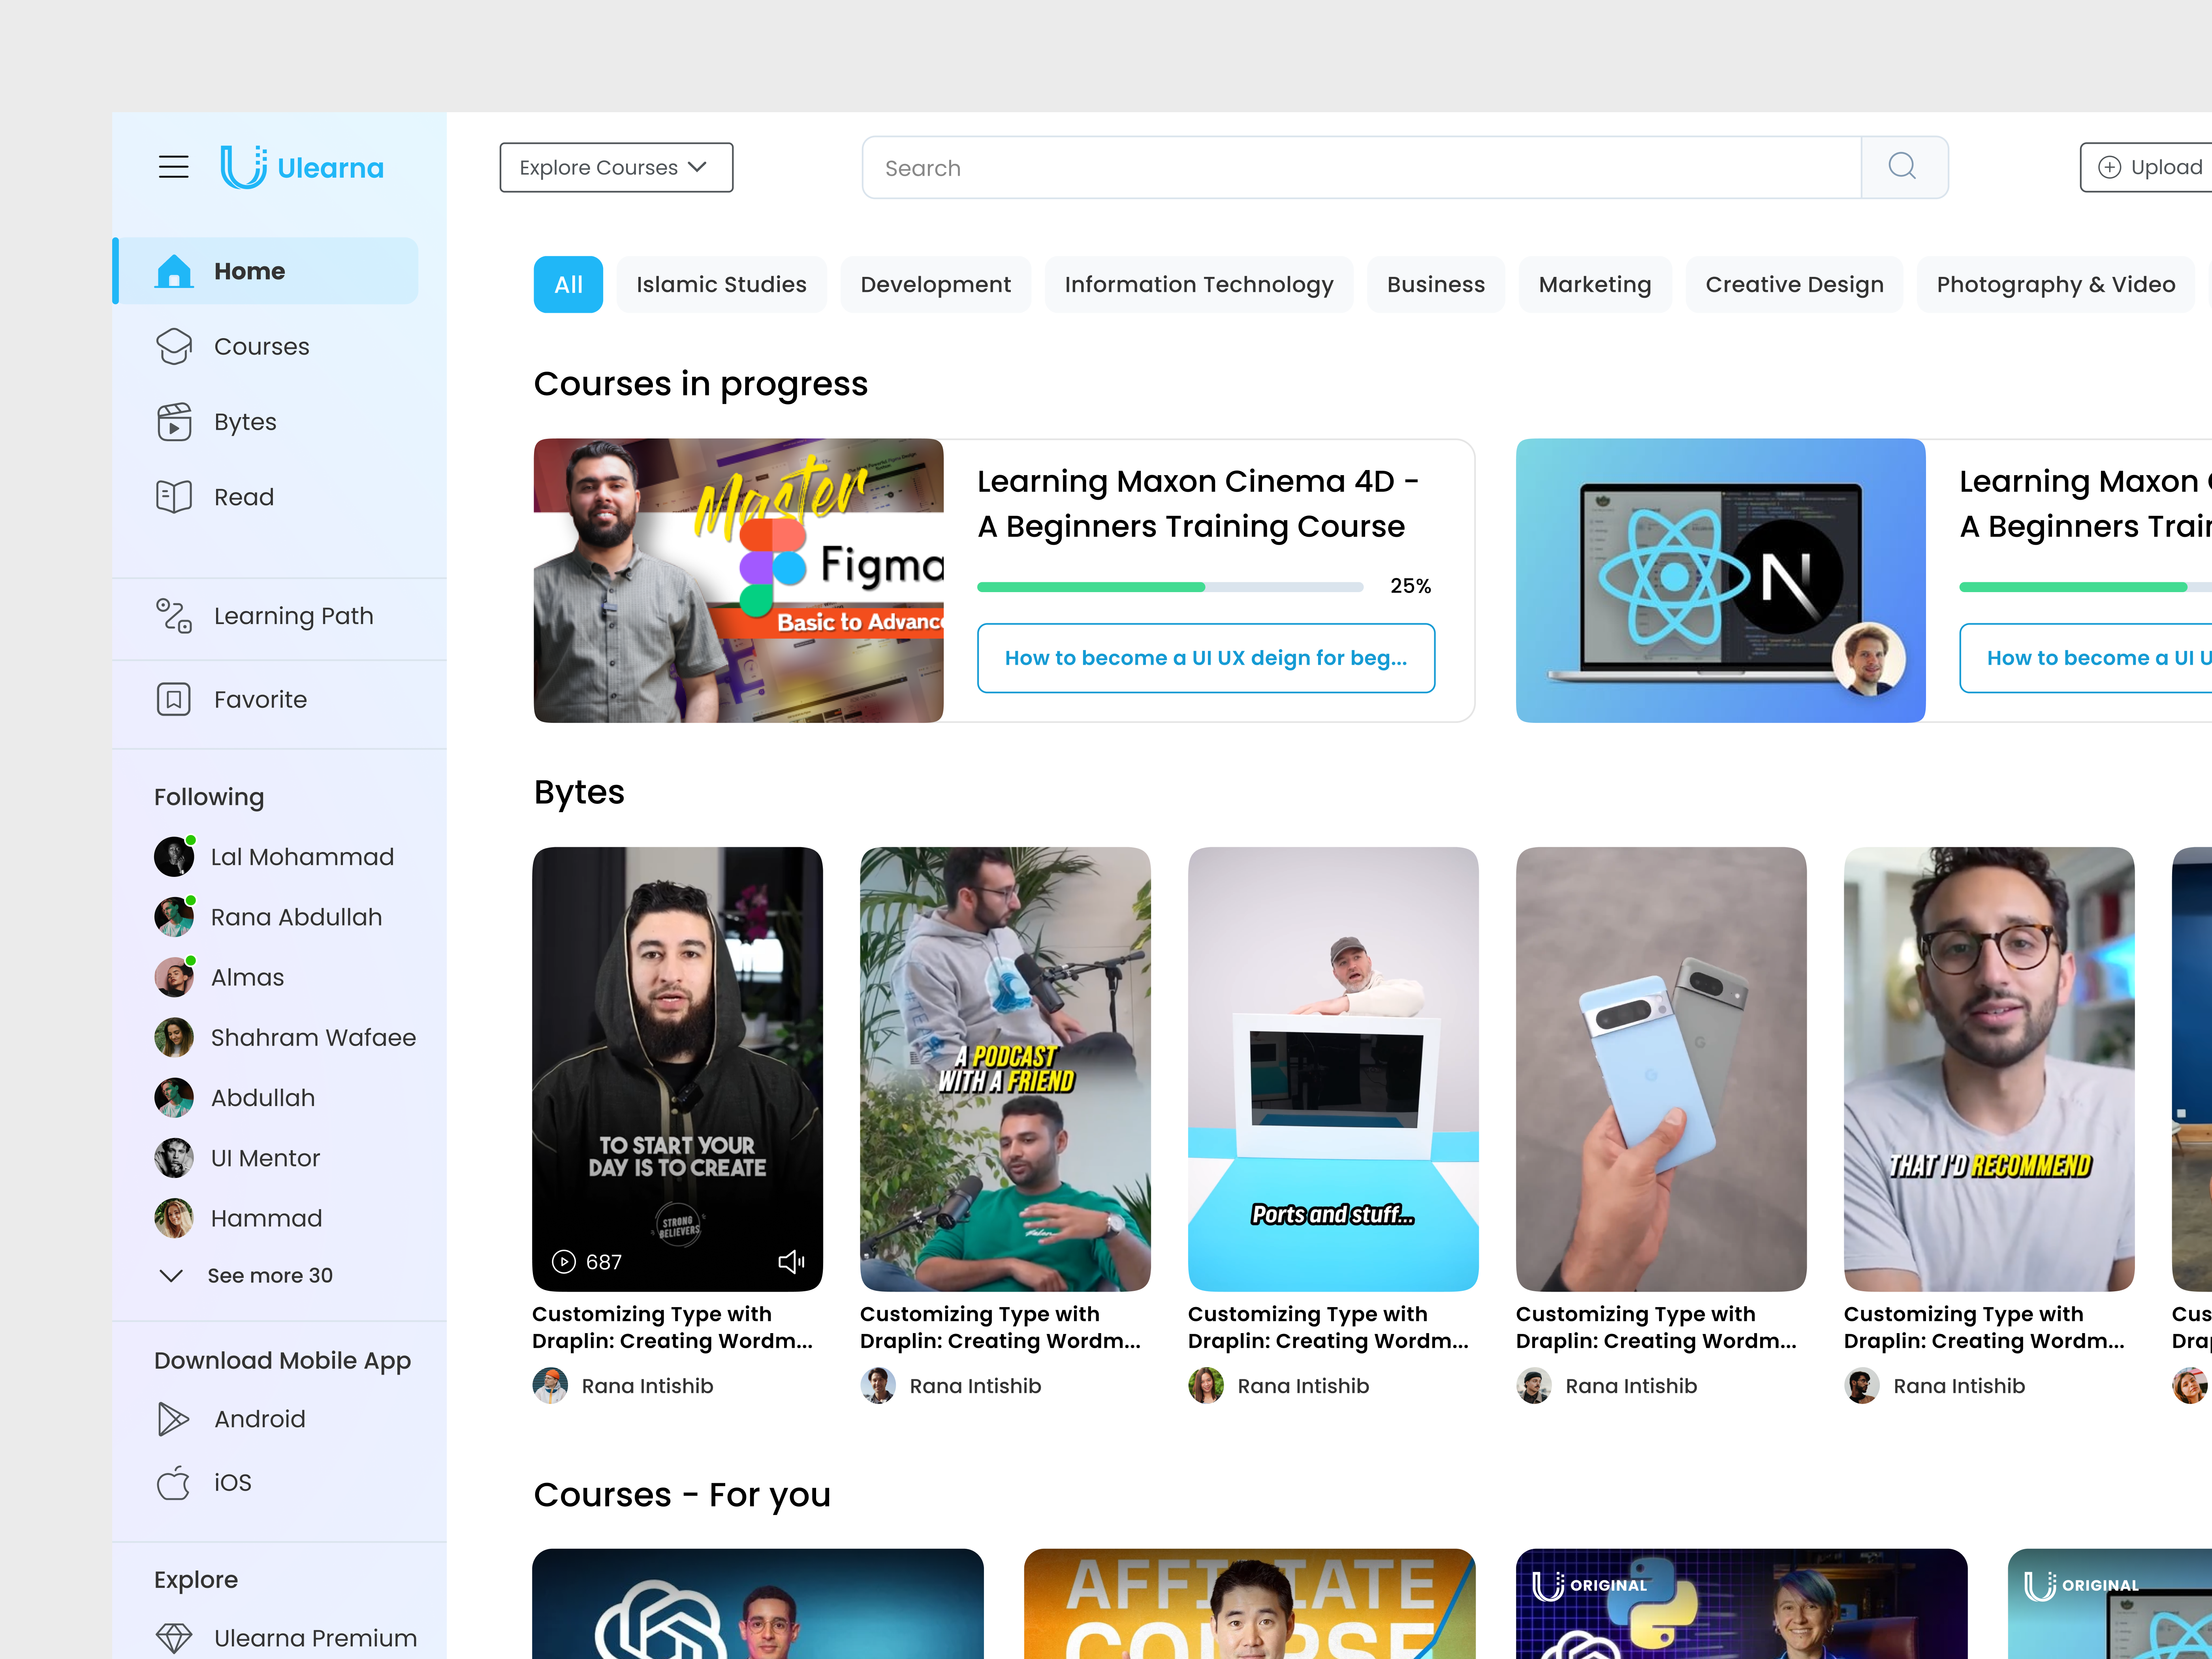
Task: Toggle the All category filter pill
Action: click(568, 284)
